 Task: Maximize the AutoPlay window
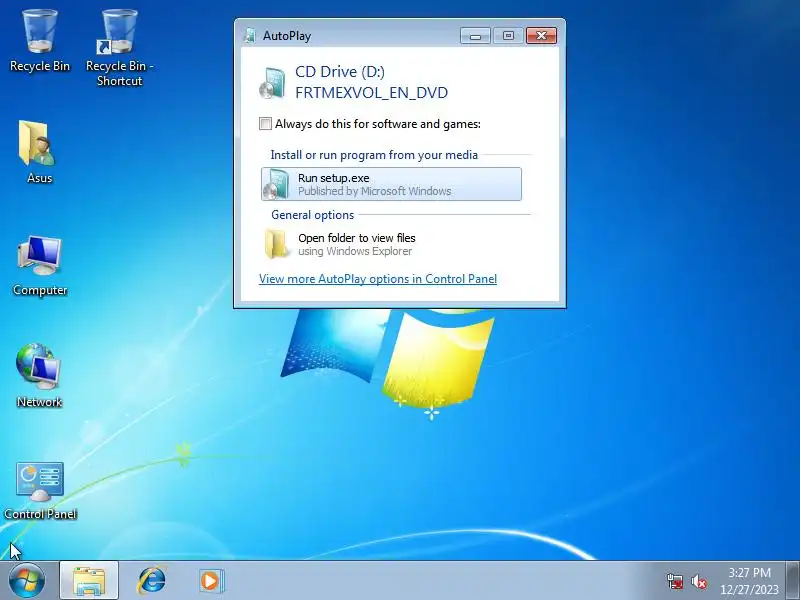[508, 35]
